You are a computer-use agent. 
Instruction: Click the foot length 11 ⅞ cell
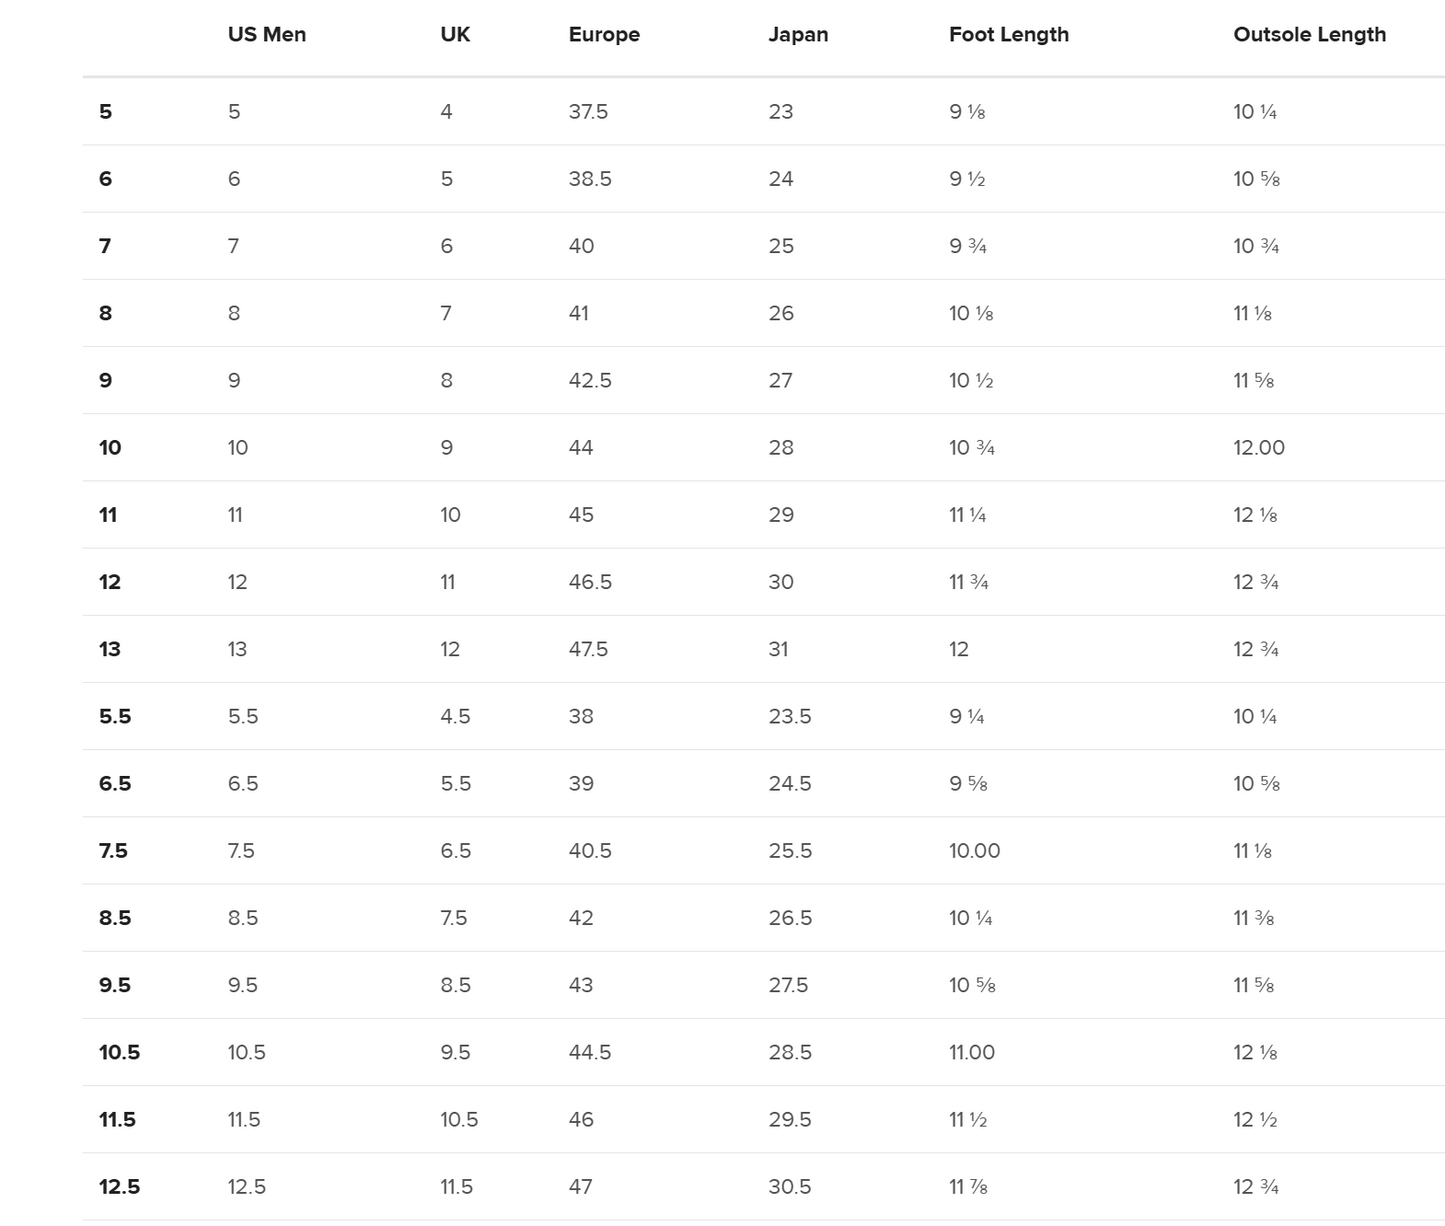pos(969,1187)
